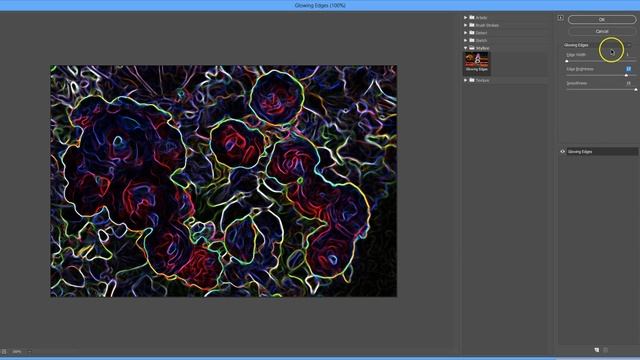The image size is (640, 360).
Task: Click the flower preview image
Action: [223, 181]
